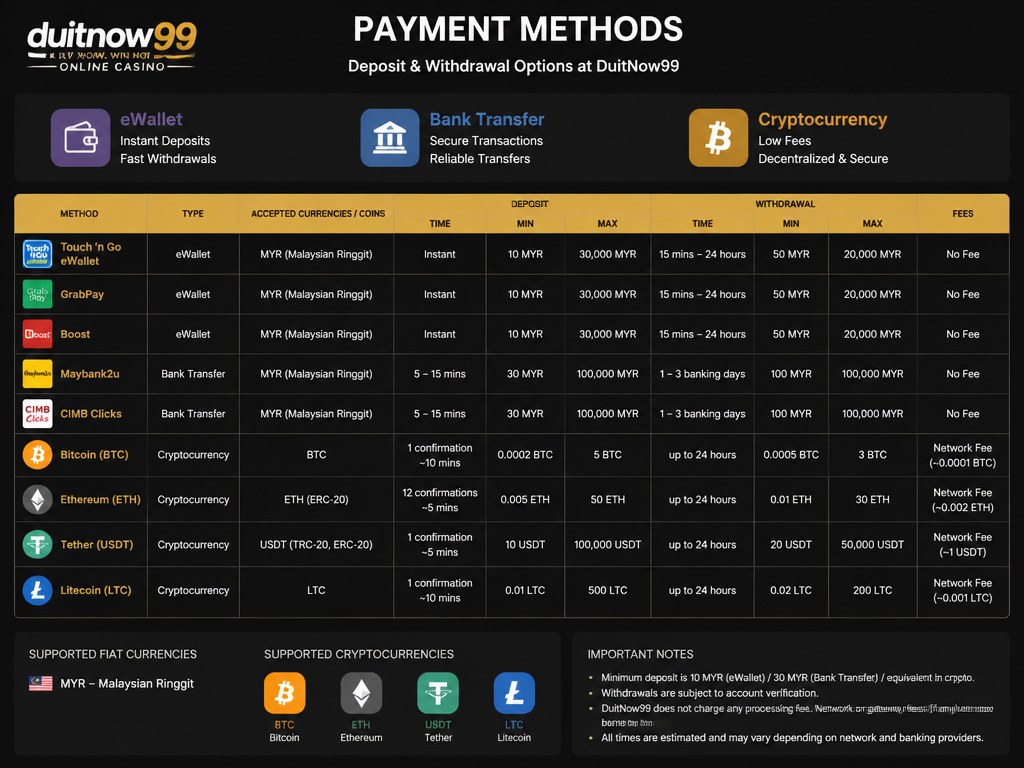Click the note about estimated times

pos(792,738)
